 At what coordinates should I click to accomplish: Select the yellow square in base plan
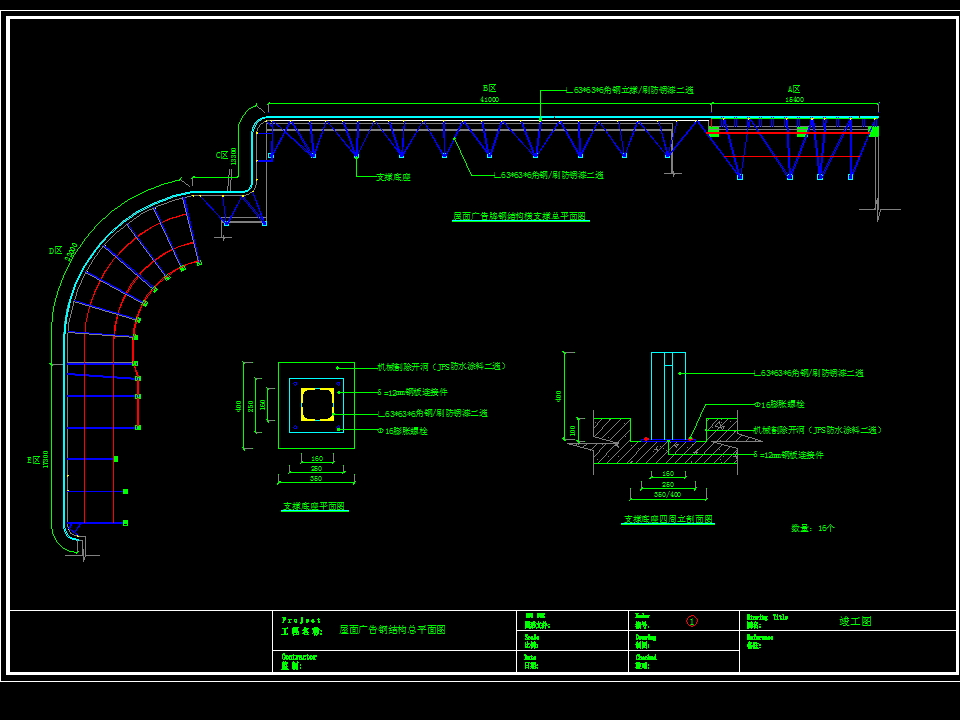(316, 405)
